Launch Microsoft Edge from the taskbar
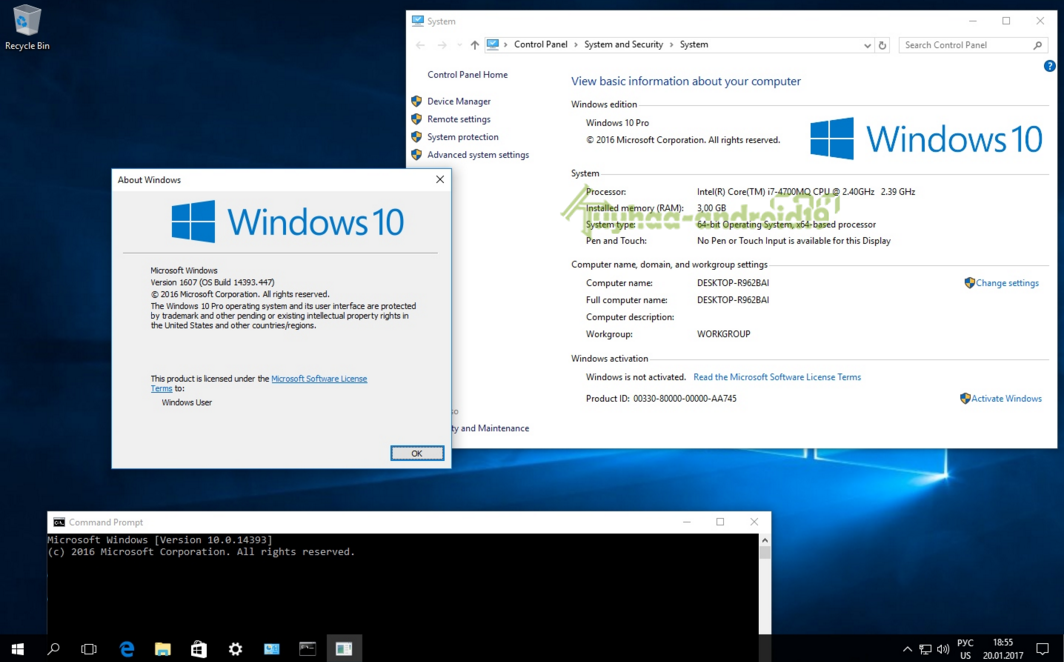This screenshot has height=662, width=1064. (x=127, y=649)
